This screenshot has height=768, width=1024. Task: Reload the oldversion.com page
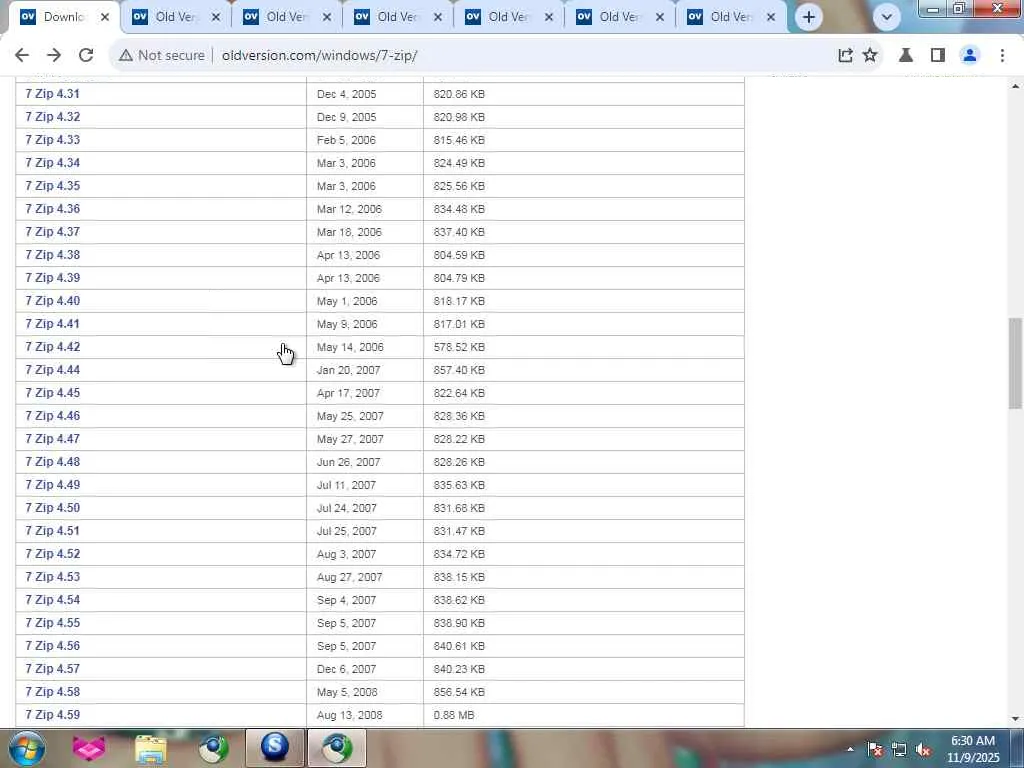(86, 56)
